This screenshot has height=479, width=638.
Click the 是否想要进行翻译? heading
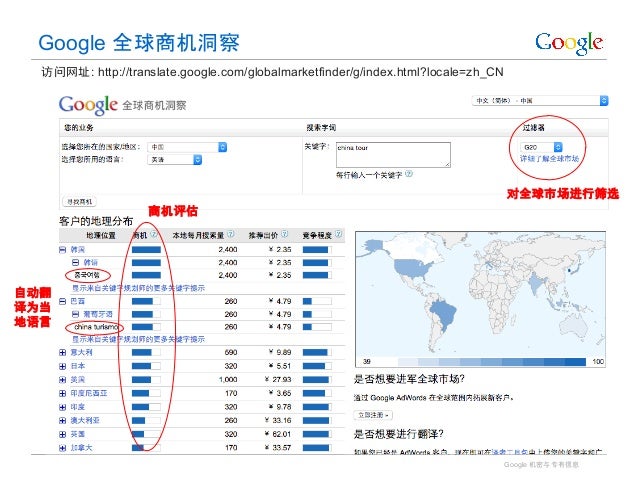click(399, 434)
